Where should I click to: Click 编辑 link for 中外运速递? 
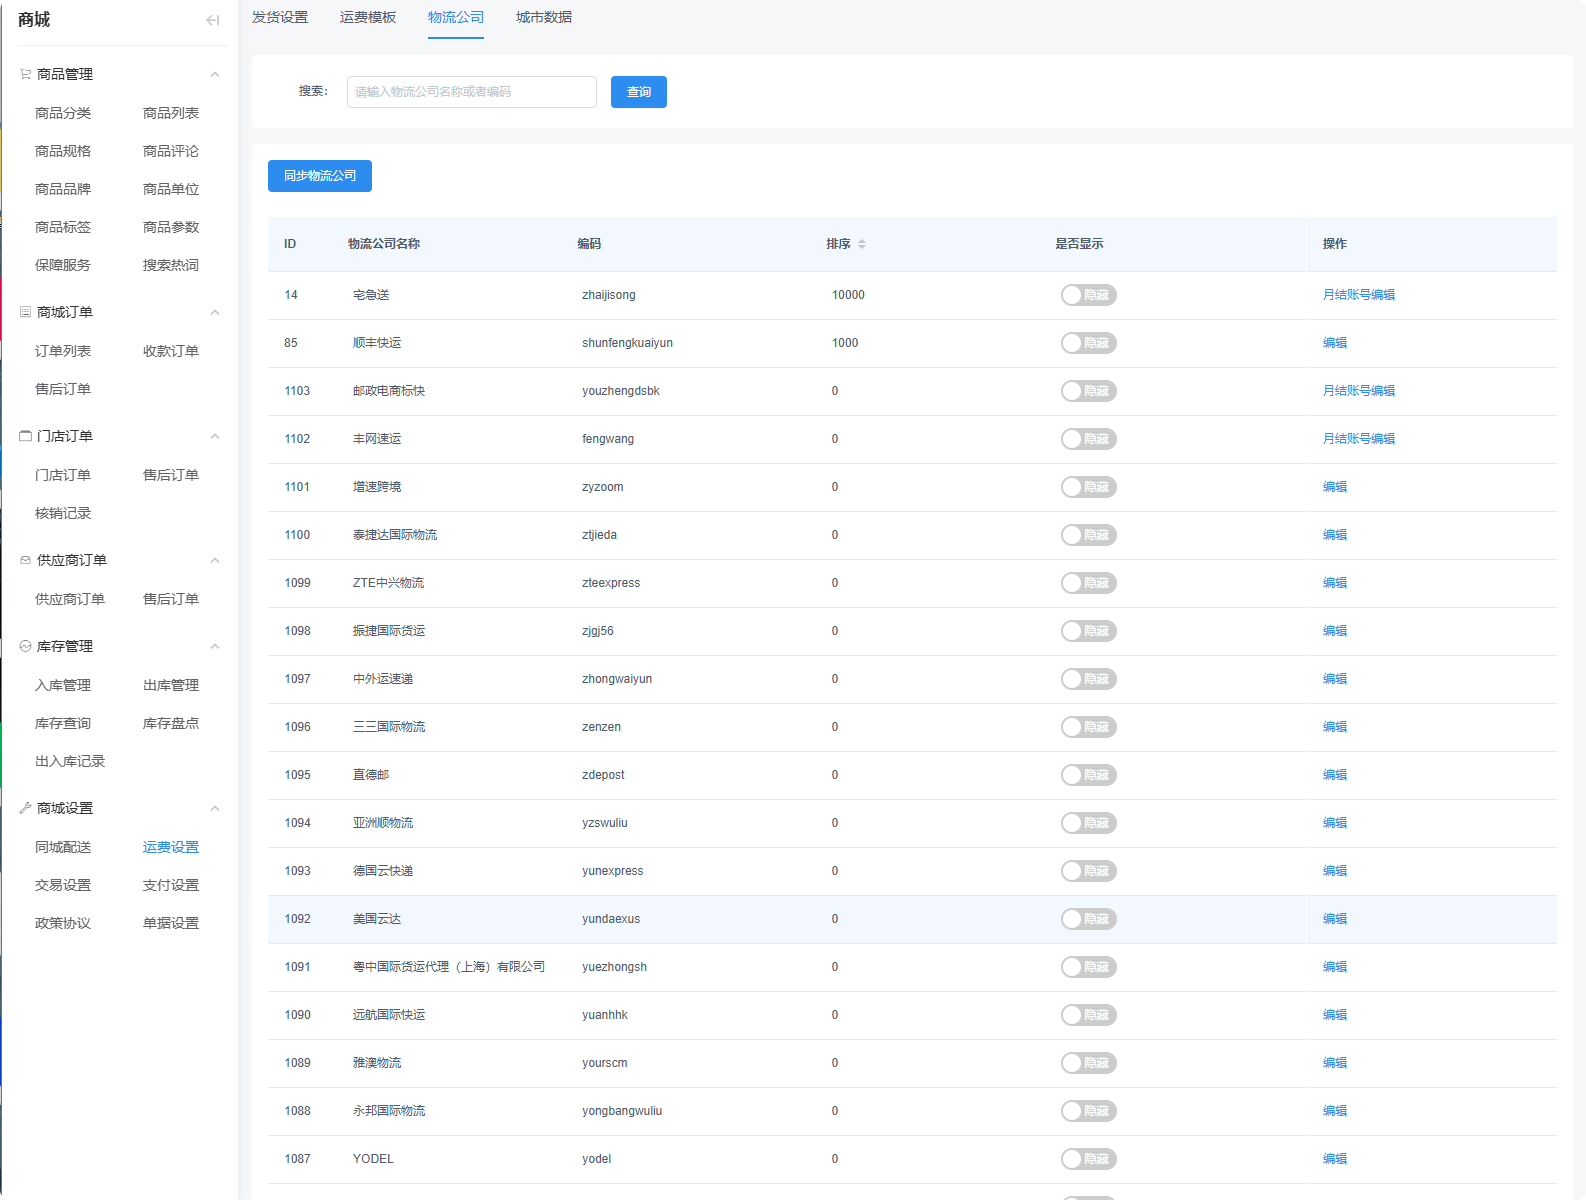tap(1335, 679)
